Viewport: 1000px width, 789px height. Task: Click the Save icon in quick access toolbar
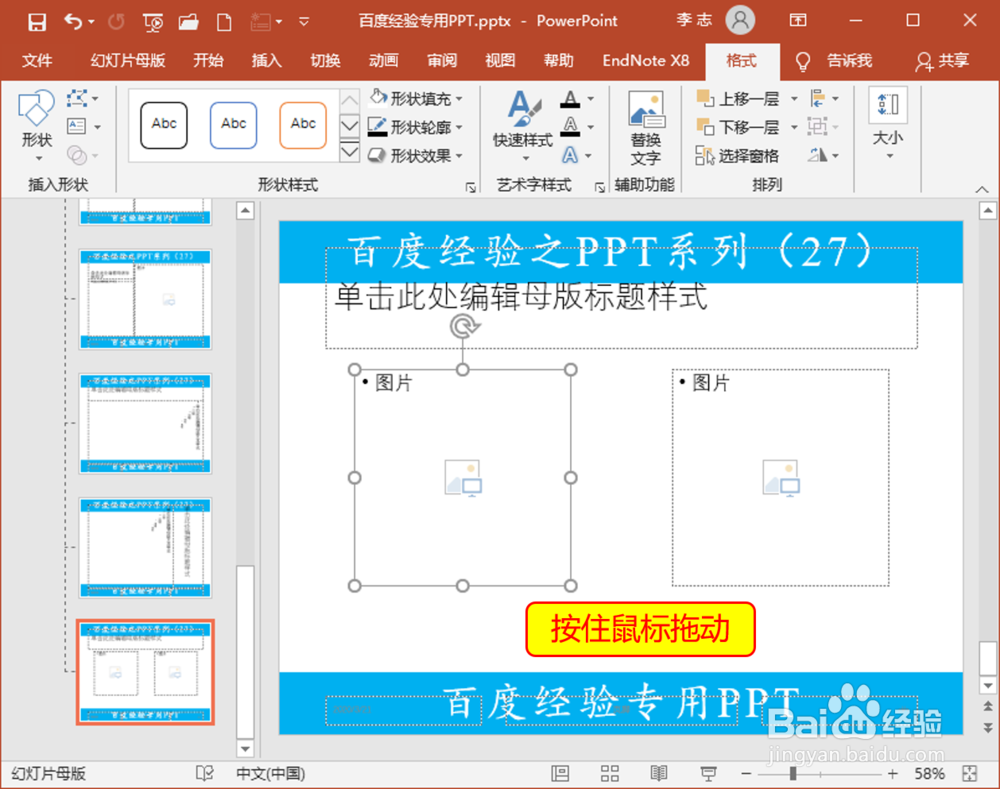tap(37, 22)
